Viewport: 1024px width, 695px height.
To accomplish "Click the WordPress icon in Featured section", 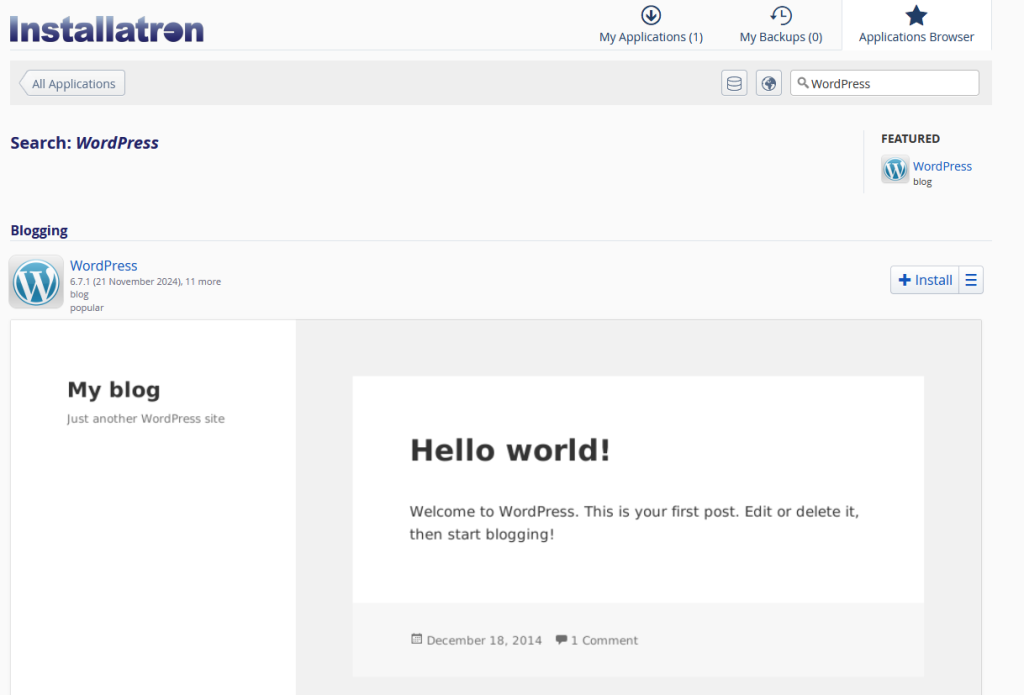I will [x=895, y=170].
